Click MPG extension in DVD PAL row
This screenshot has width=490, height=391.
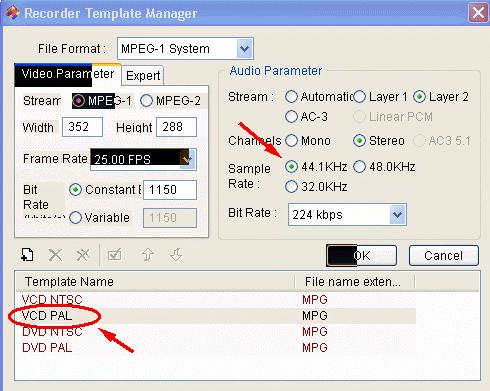click(315, 348)
